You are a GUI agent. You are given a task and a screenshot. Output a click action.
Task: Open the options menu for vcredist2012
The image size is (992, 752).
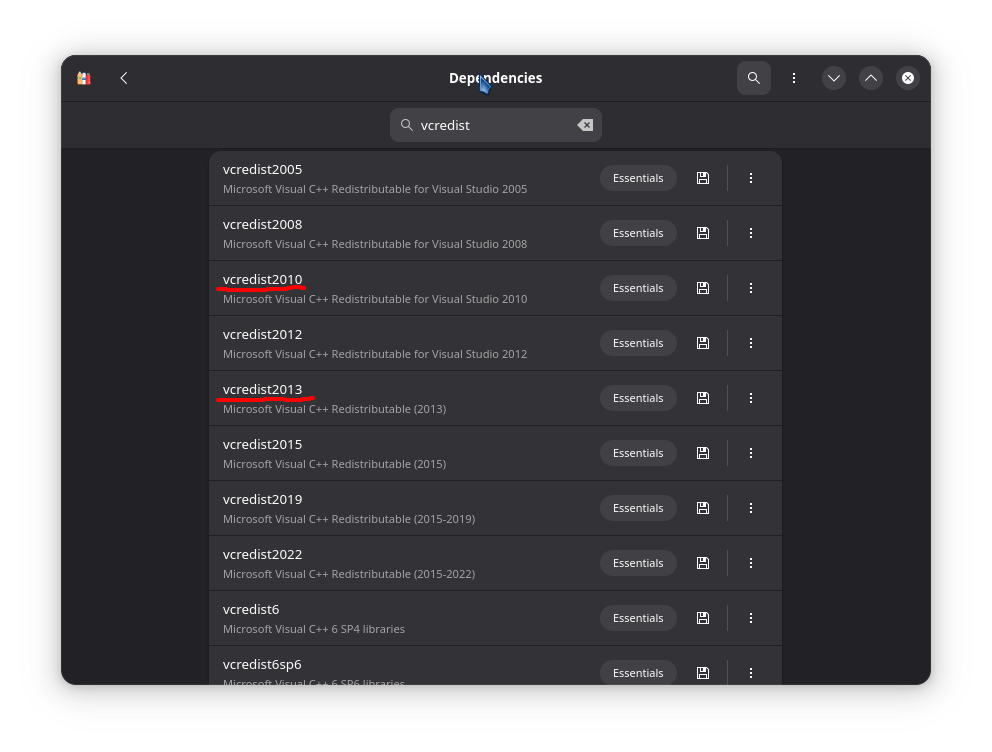751,343
